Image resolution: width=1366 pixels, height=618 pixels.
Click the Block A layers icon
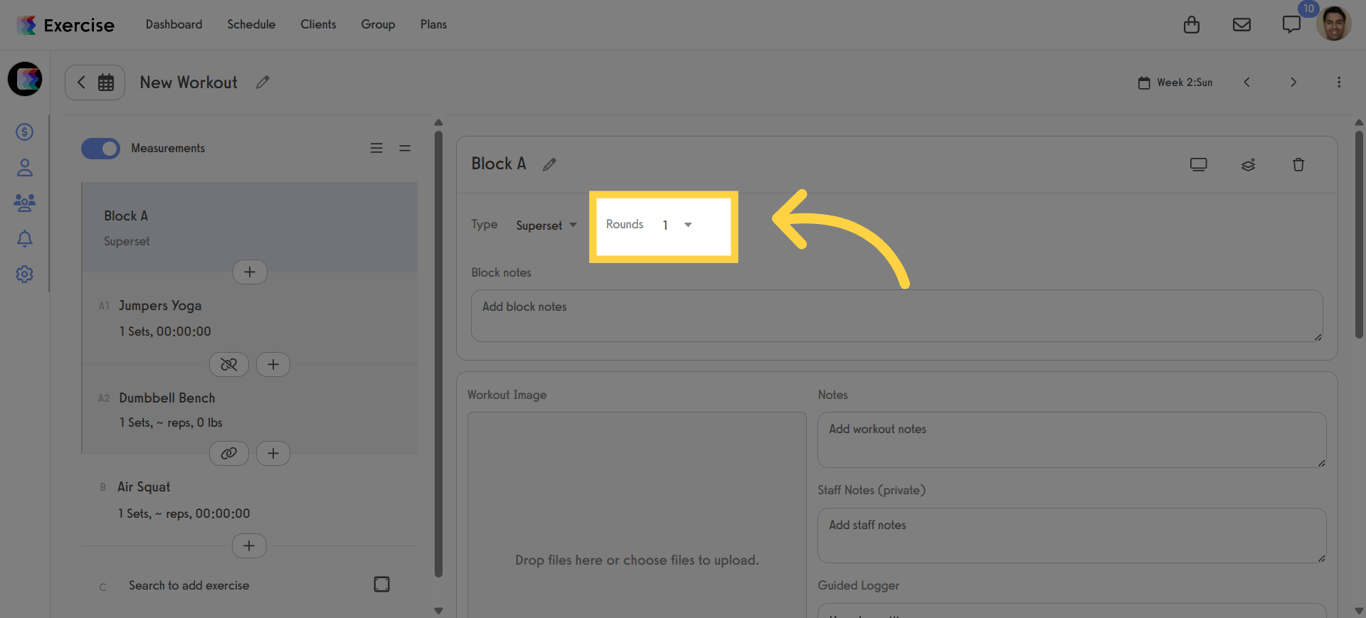point(1248,164)
